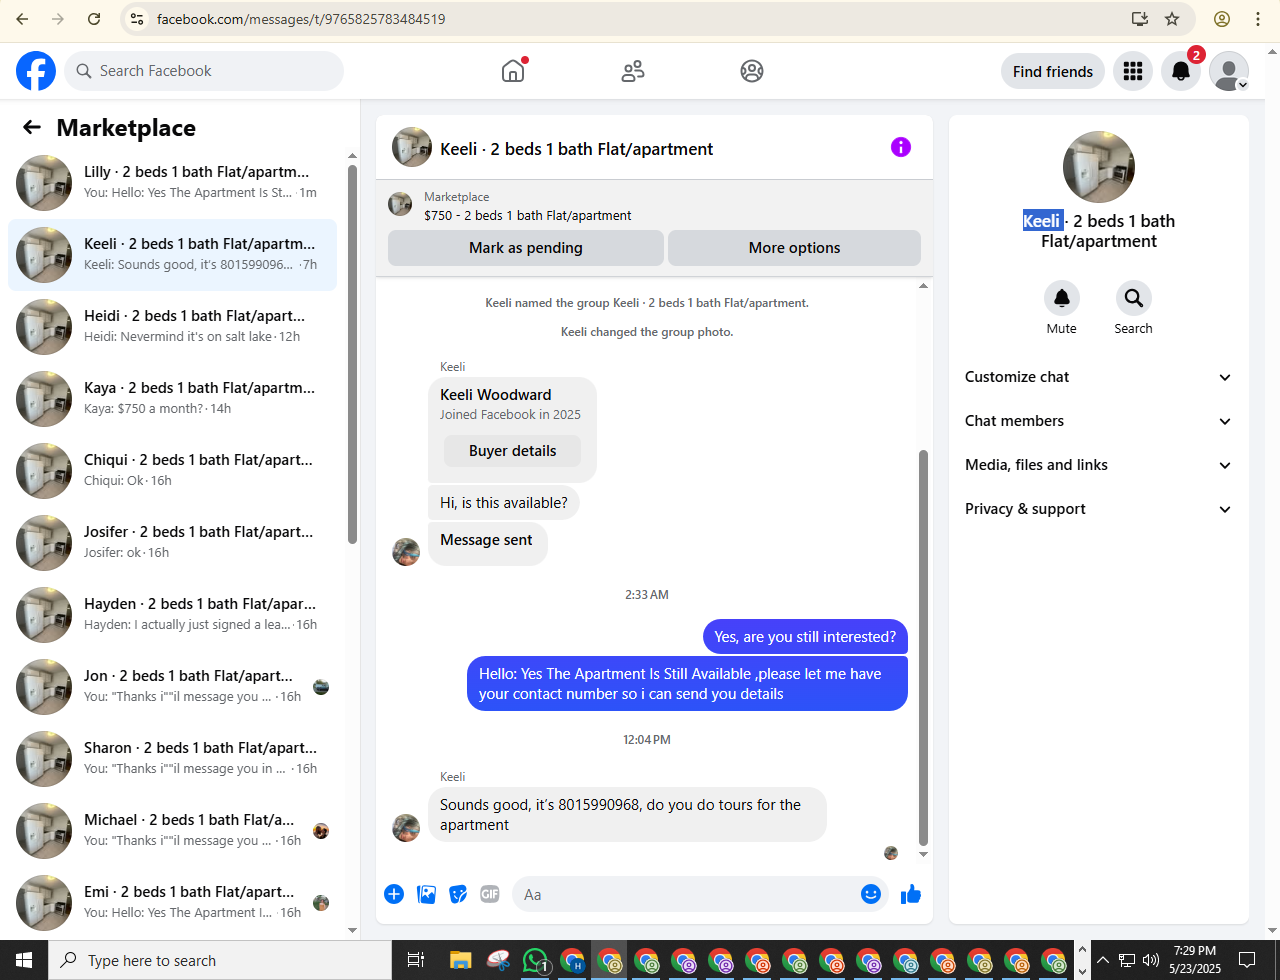Viewport: 1280px width, 980px height.
Task: Click the Windows taskbar search box
Action: 219,960
